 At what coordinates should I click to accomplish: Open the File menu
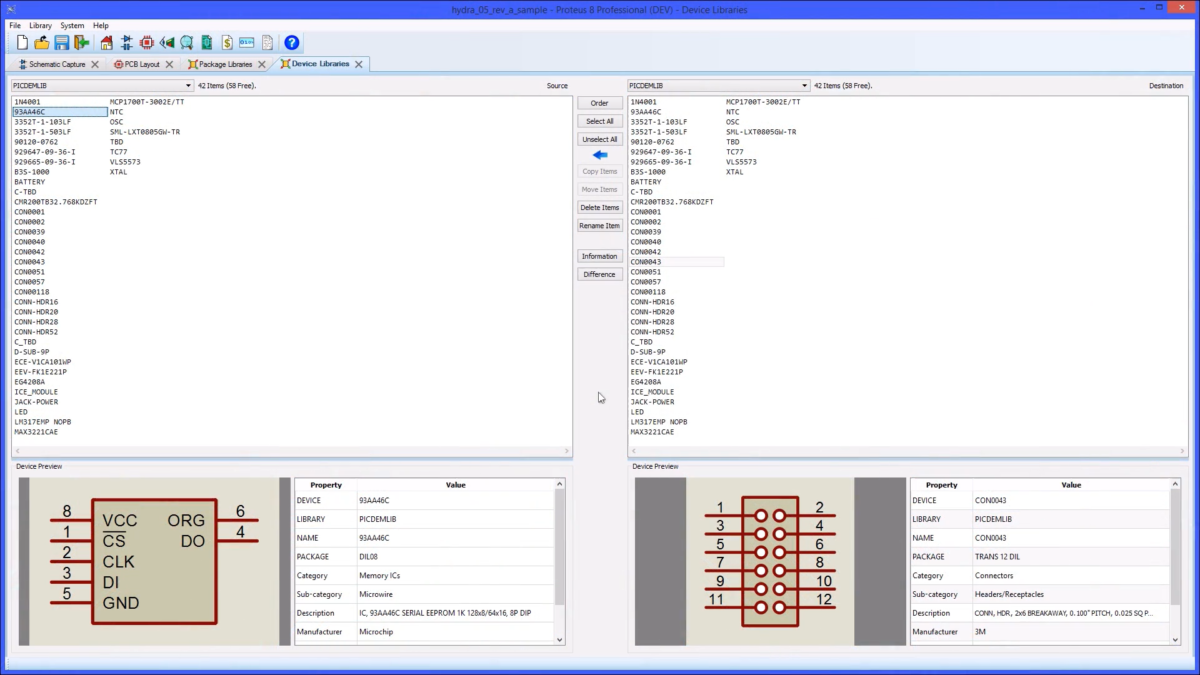point(15,25)
